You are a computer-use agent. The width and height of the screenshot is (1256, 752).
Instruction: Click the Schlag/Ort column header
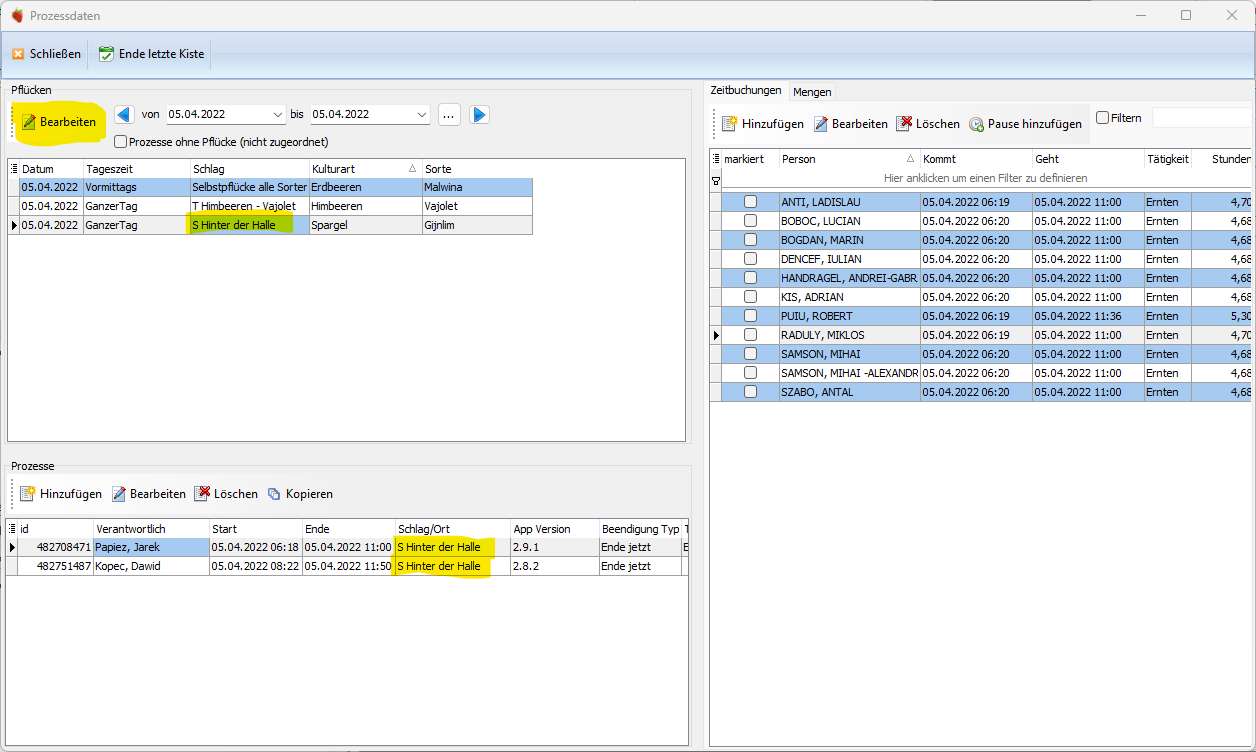(452, 529)
